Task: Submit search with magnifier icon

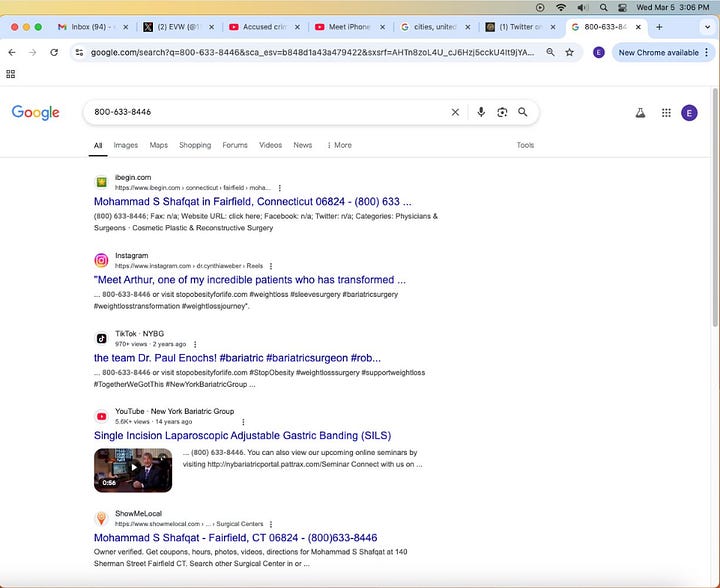Action: click(523, 112)
